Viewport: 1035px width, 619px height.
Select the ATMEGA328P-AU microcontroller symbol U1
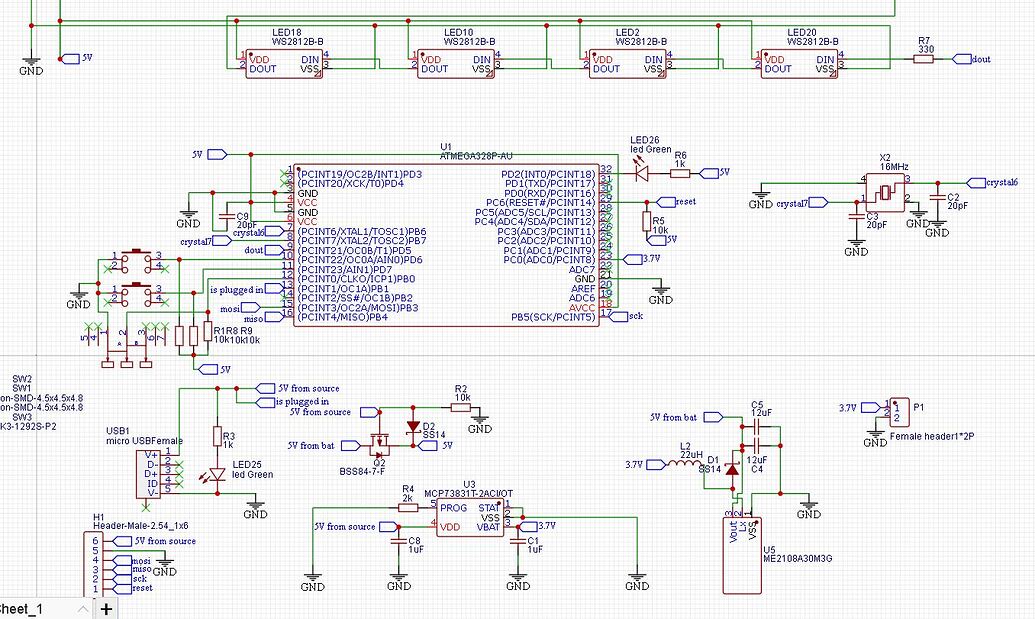[450, 245]
